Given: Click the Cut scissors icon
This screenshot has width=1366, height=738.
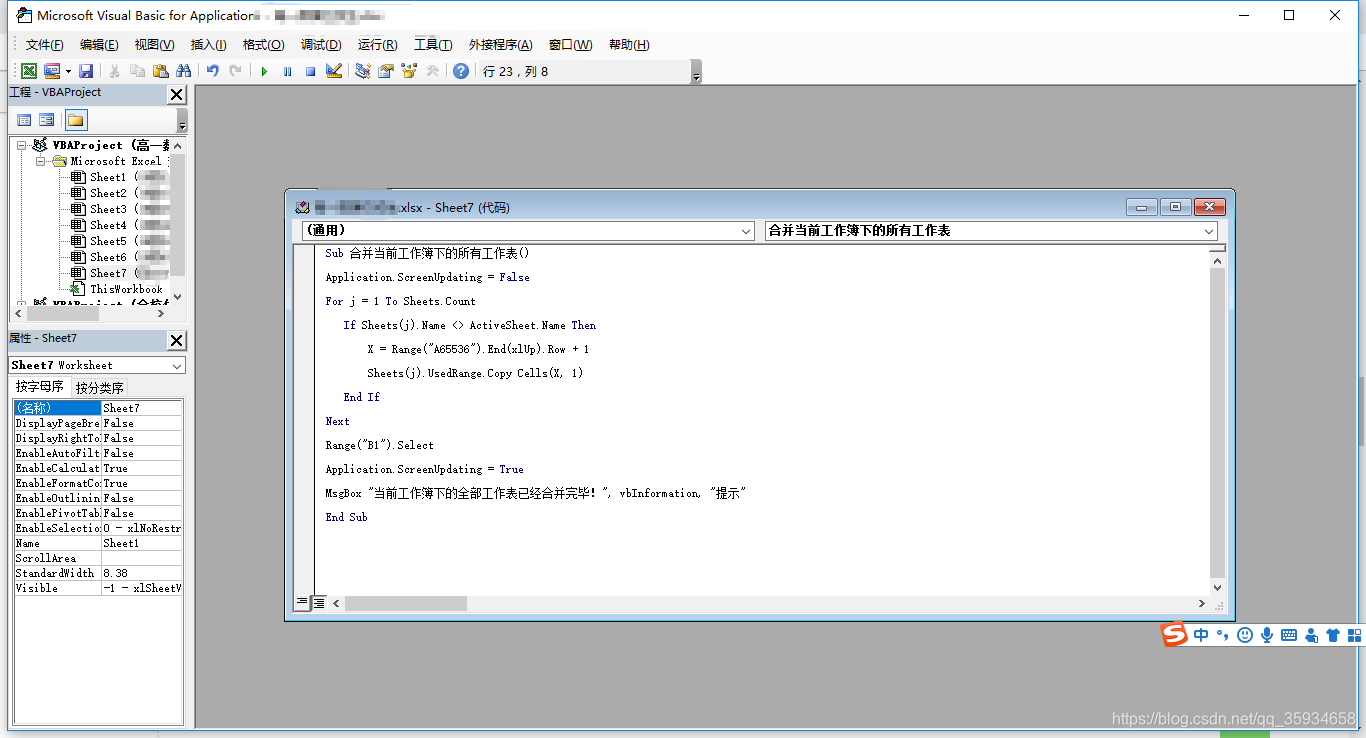Looking at the screenshot, I should point(114,71).
